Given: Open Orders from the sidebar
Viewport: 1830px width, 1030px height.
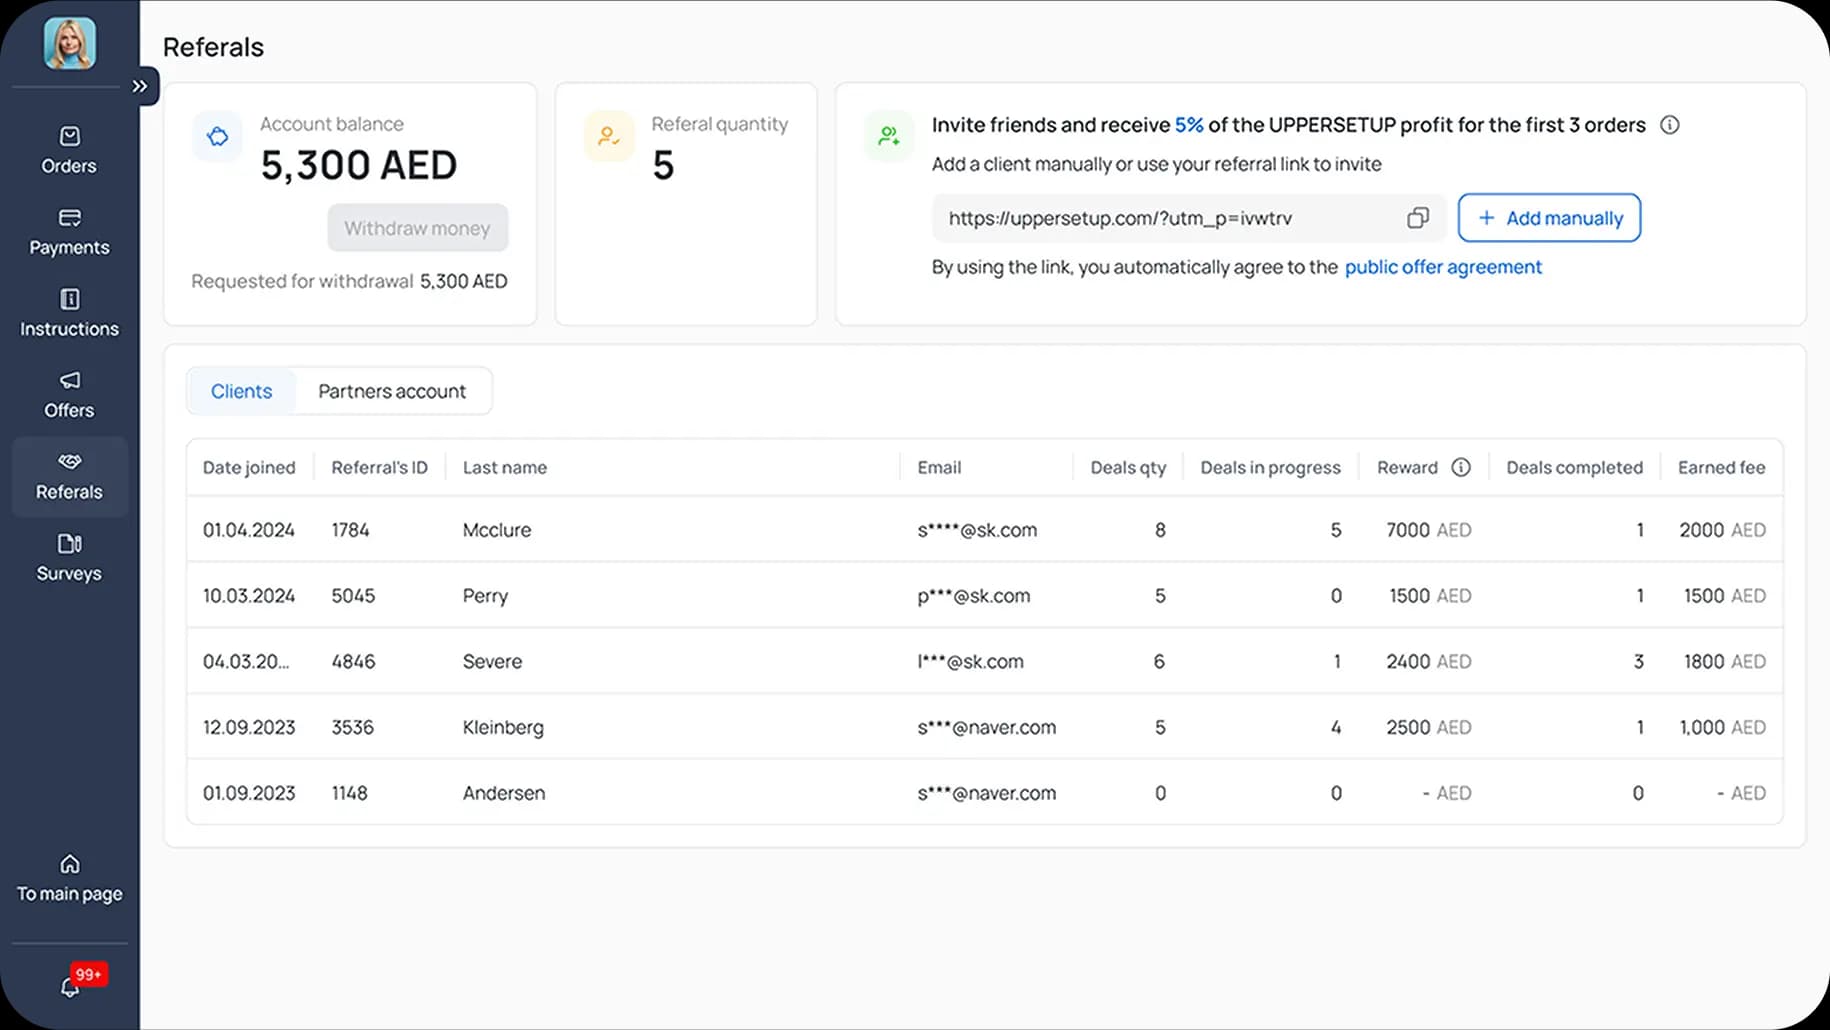Looking at the screenshot, I should 69,150.
